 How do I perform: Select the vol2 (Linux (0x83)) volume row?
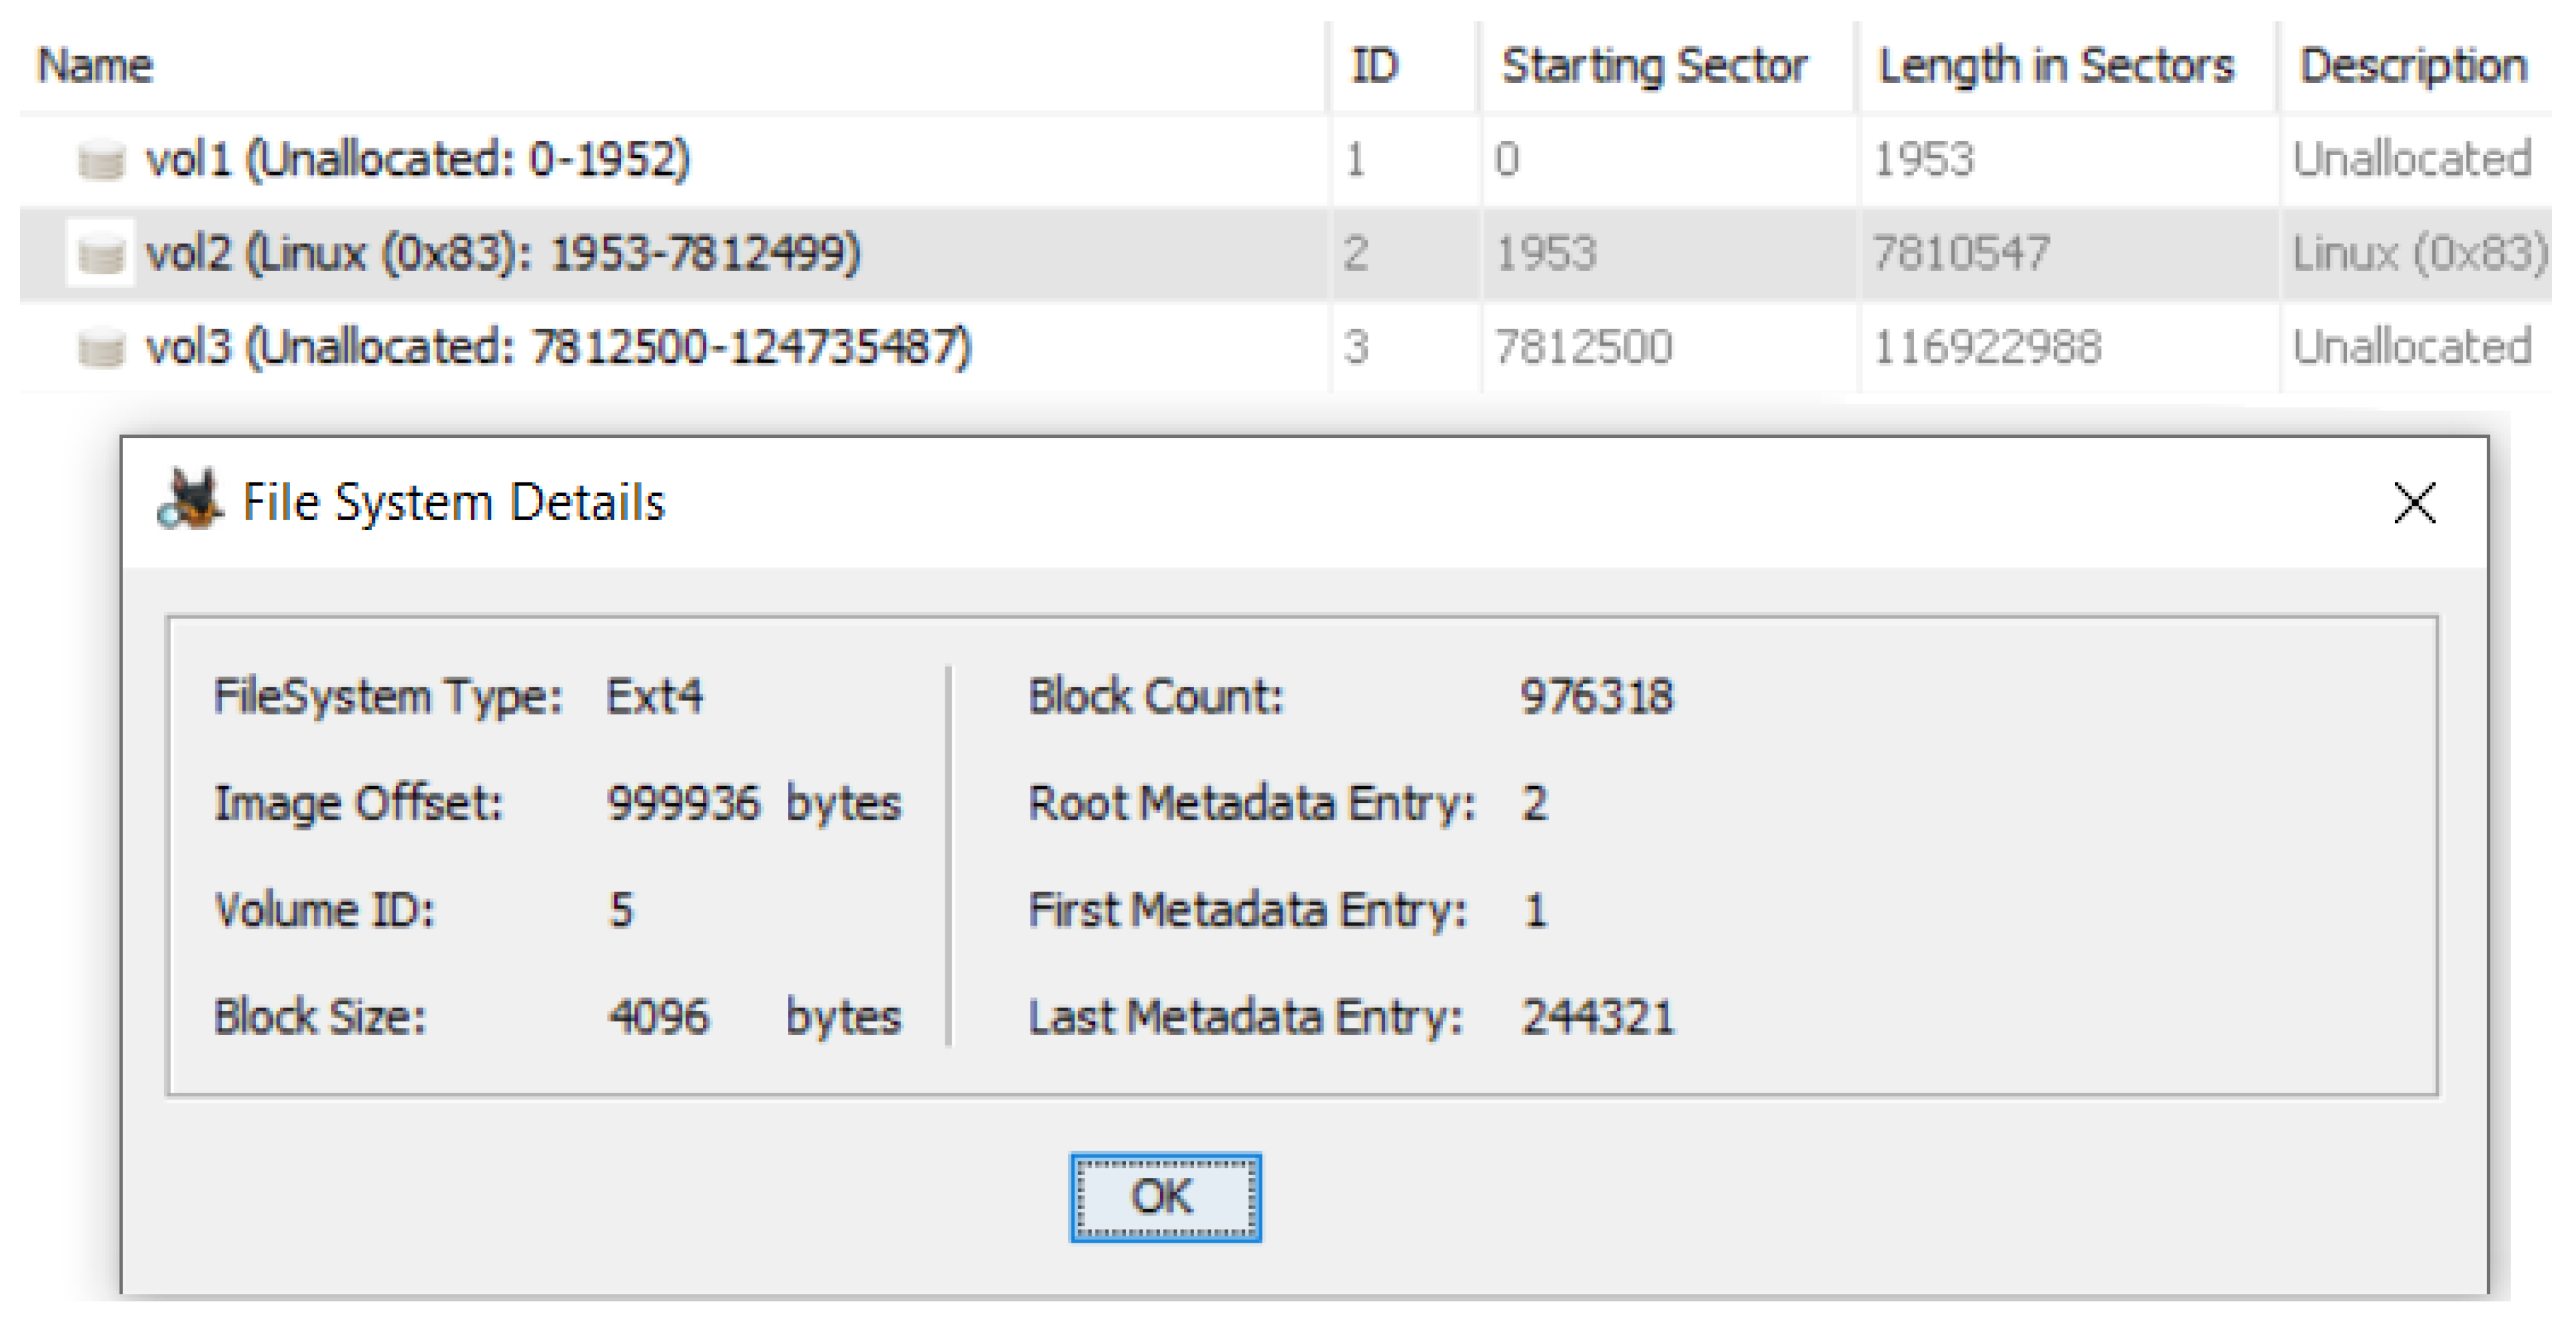coord(1286,254)
